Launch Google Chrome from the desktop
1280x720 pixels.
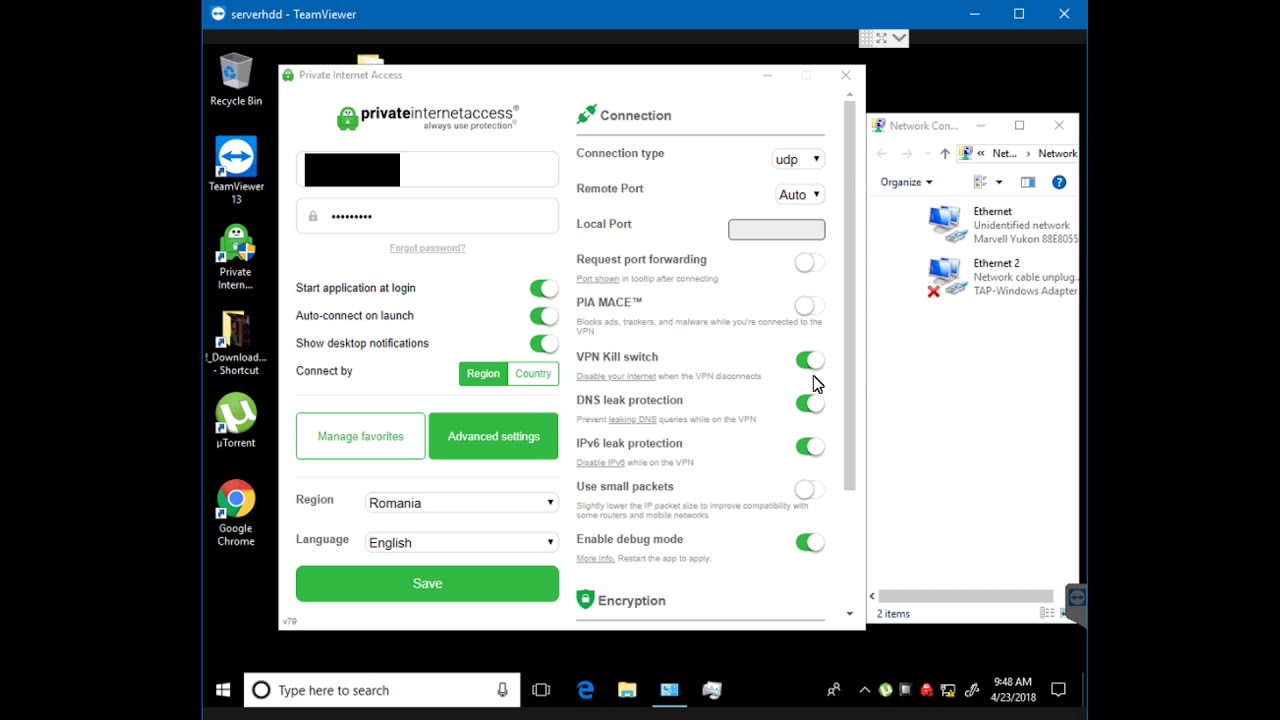pyautogui.click(x=236, y=514)
